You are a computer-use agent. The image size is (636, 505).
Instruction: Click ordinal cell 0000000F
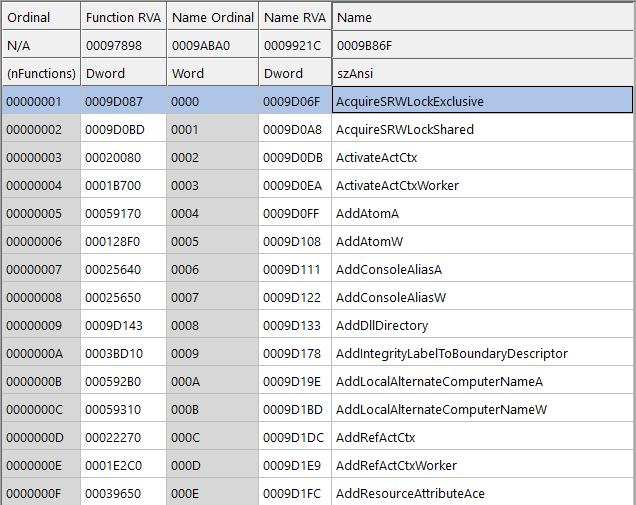41,492
